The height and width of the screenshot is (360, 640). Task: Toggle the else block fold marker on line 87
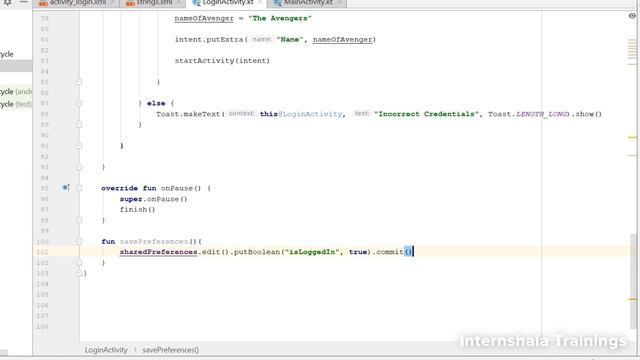point(79,103)
